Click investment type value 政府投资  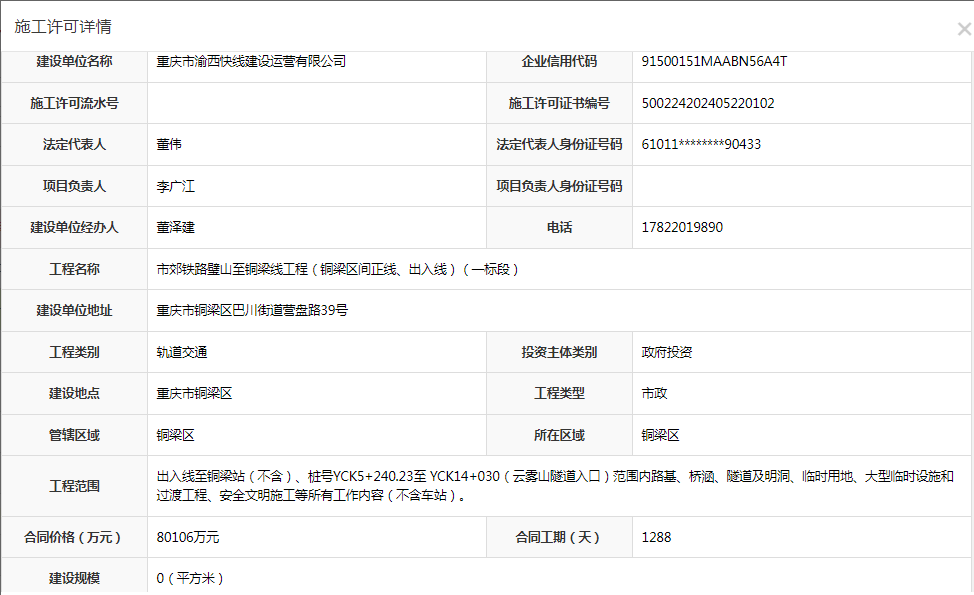pyautogui.click(x=667, y=352)
